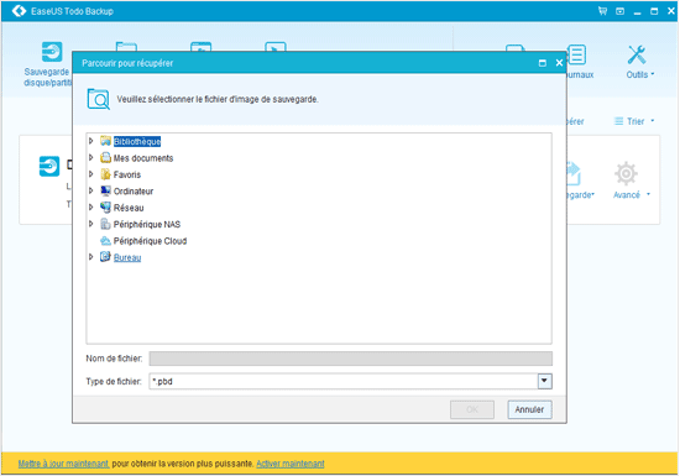Click the shopping cart icon in title bar
680x476 pixels.
[x=602, y=11]
